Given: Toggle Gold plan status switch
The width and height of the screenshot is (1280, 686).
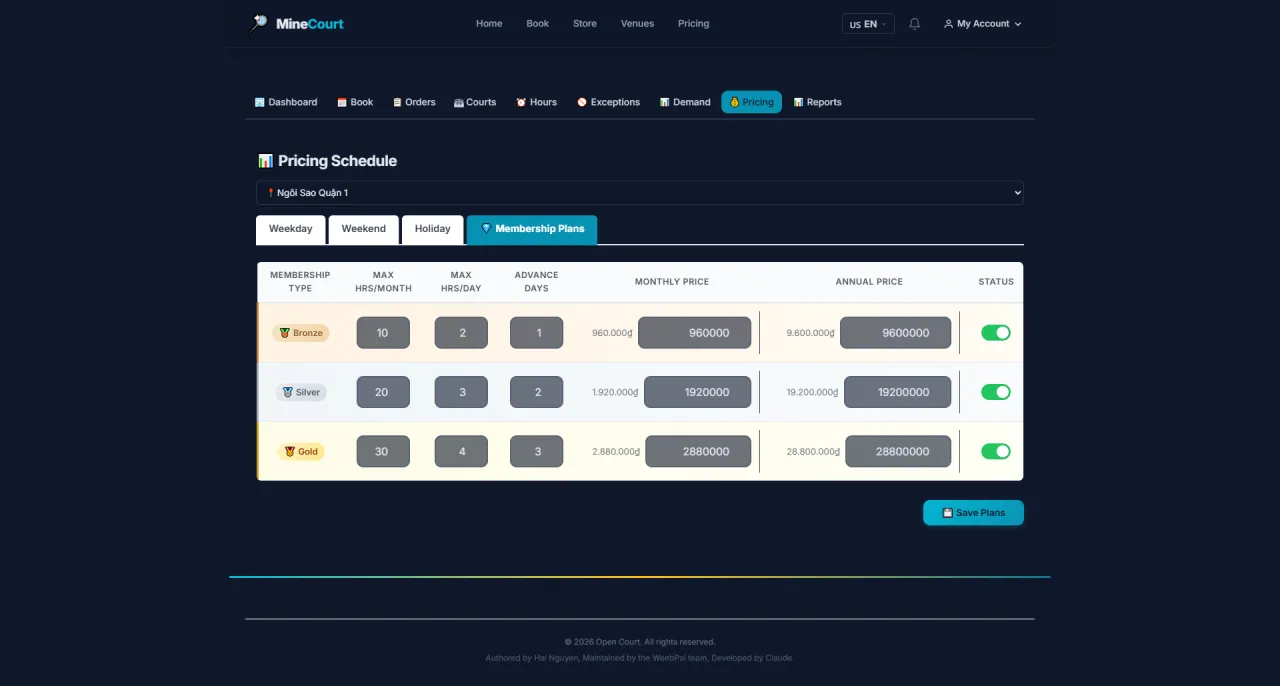Looking at the screenshot, I should [996, 451].
